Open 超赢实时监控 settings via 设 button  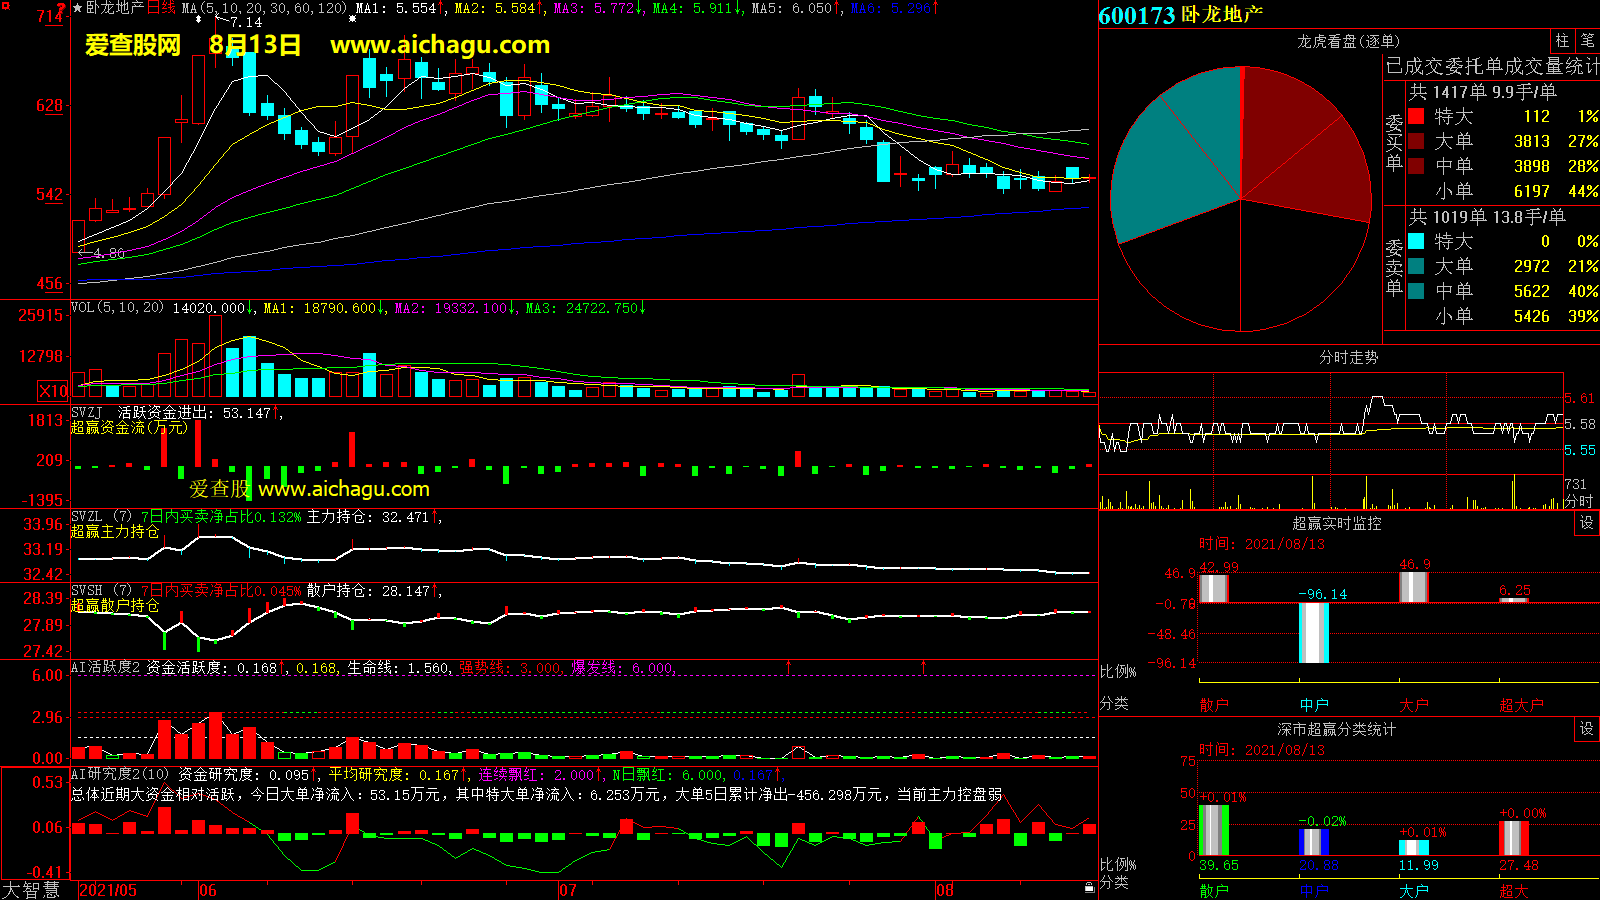coord(1587,523)
